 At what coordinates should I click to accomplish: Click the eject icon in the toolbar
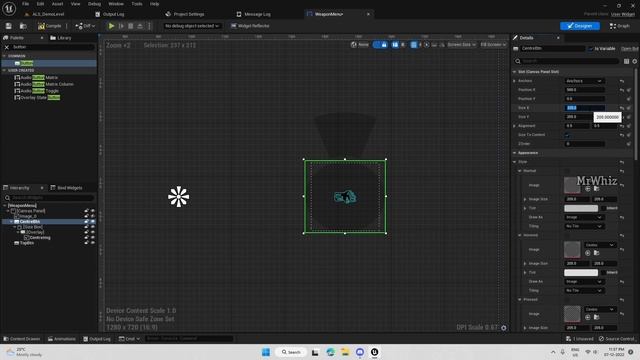click(x=140, y=26)
